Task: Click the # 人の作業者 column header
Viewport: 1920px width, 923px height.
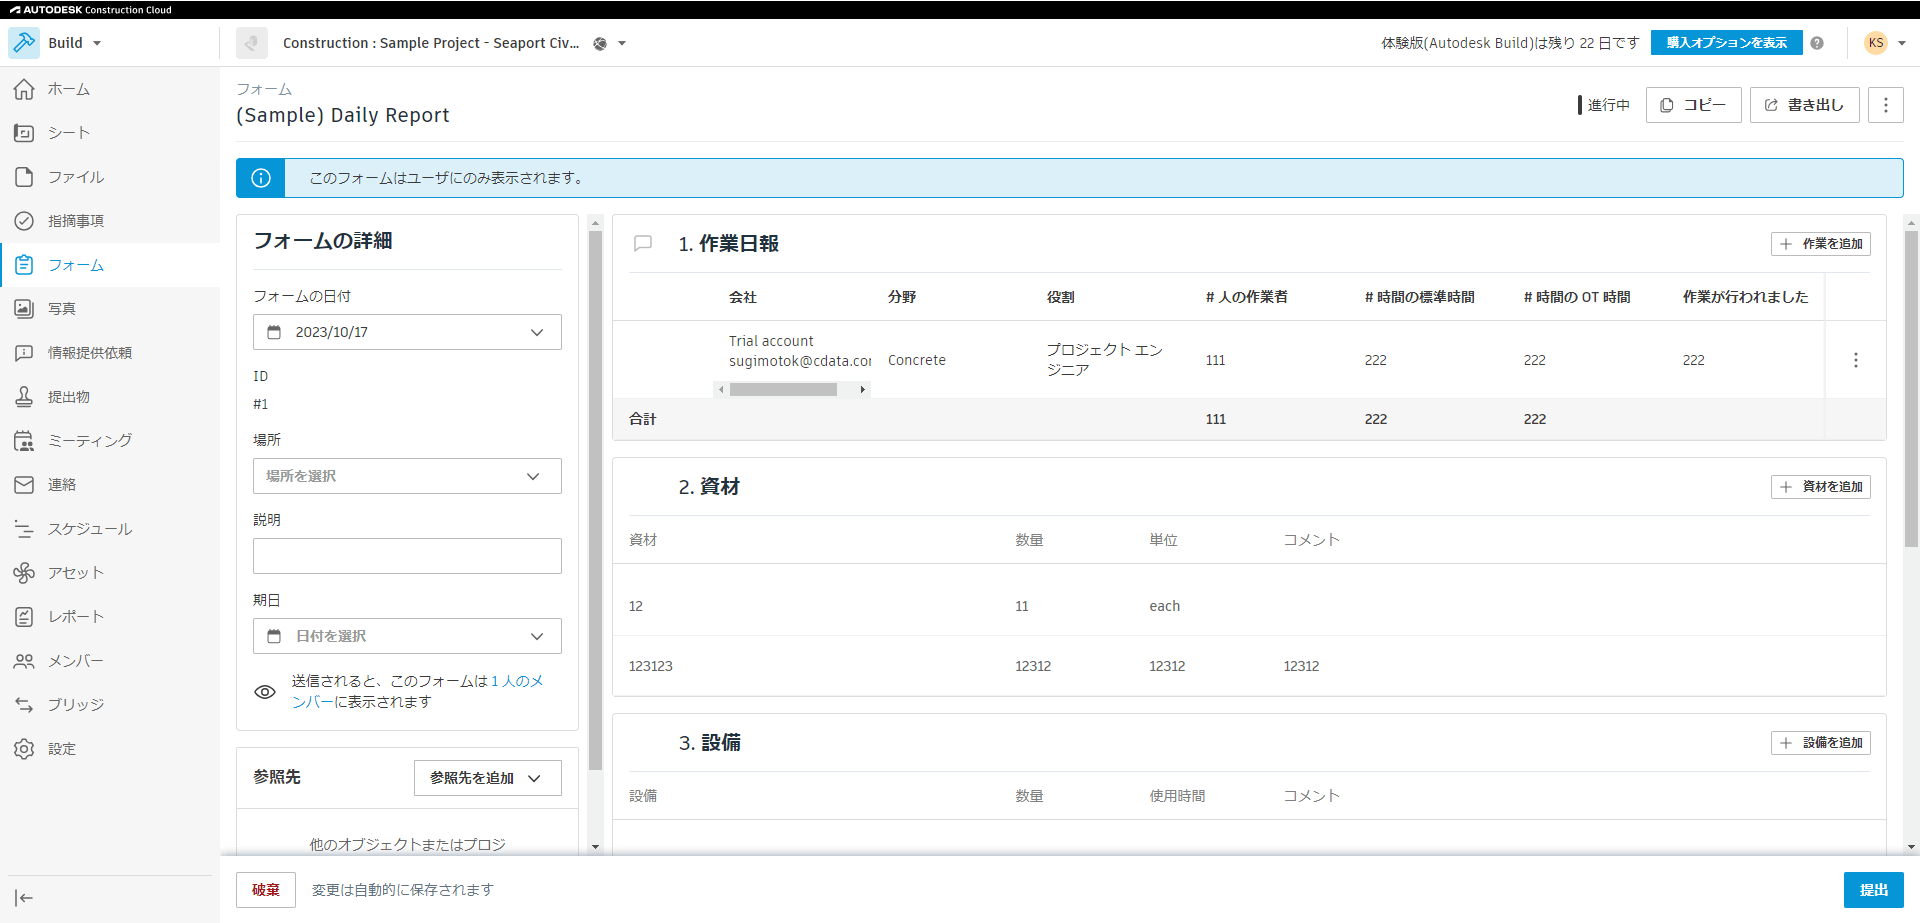Action: coord(1247,297)
